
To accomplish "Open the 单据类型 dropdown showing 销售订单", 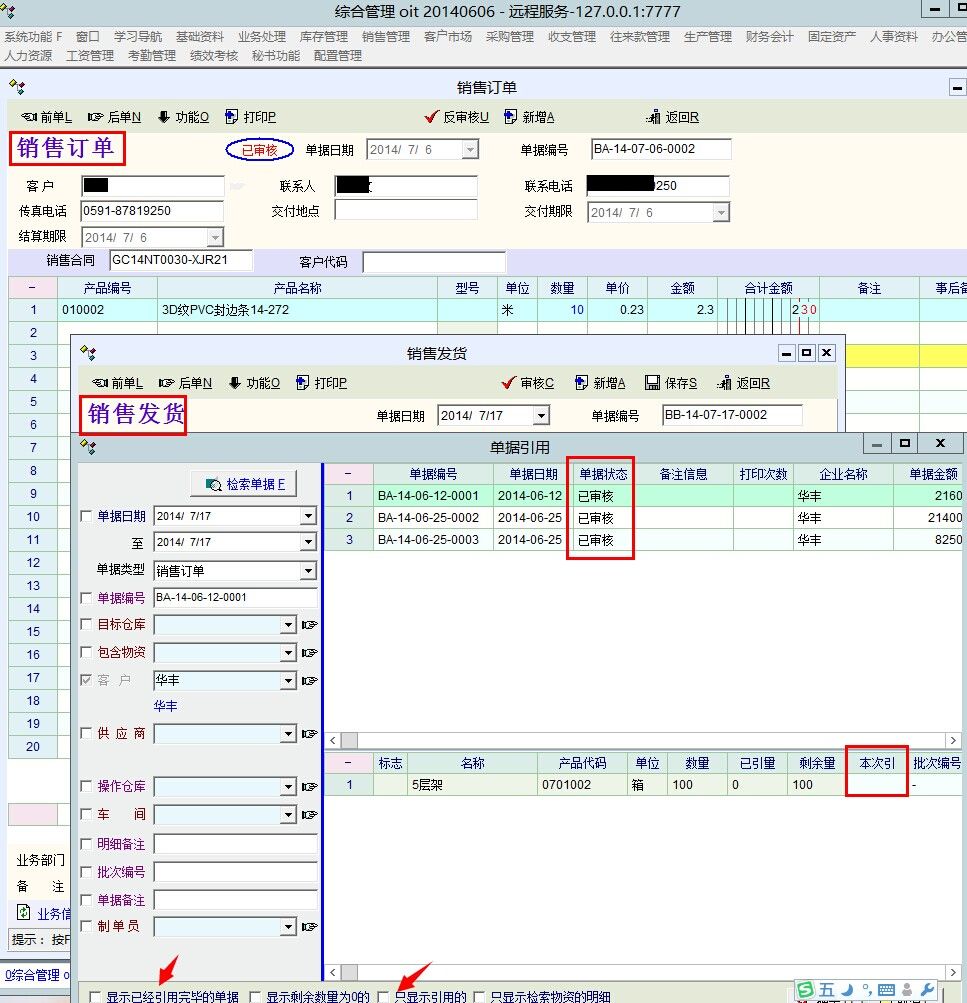I will point(307,571).
